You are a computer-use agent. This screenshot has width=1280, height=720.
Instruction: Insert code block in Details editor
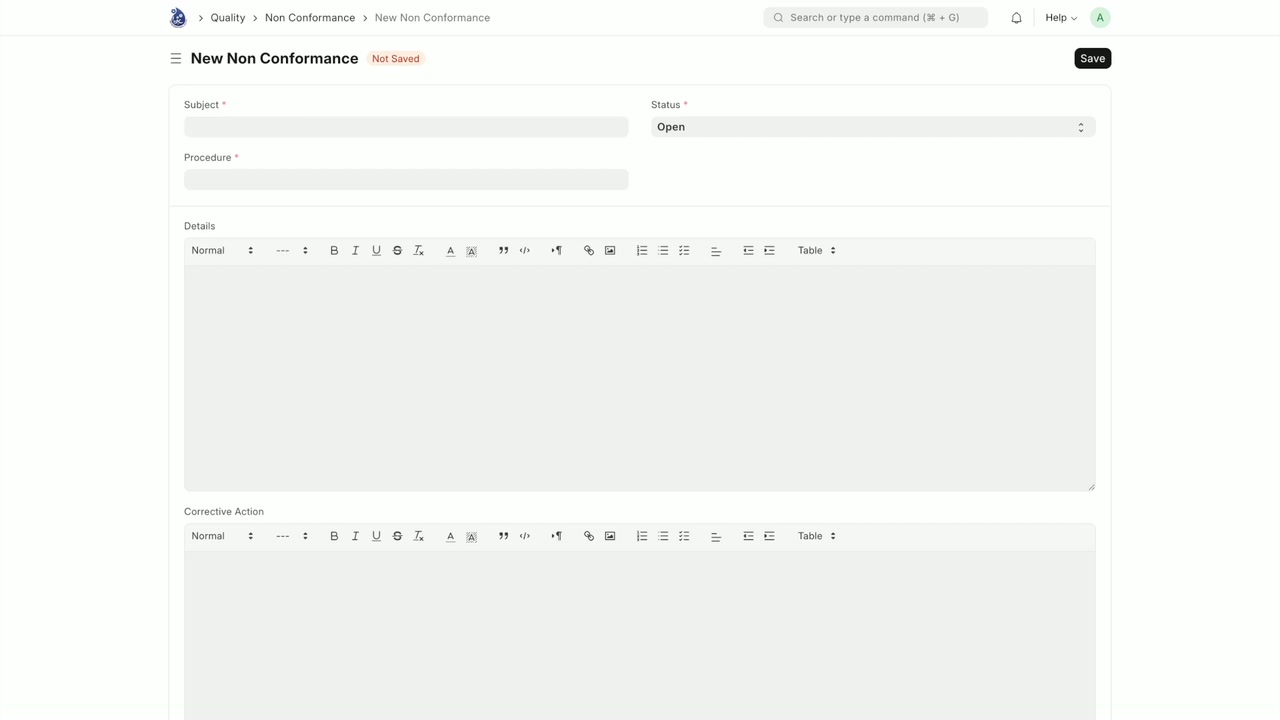point(524,251)
